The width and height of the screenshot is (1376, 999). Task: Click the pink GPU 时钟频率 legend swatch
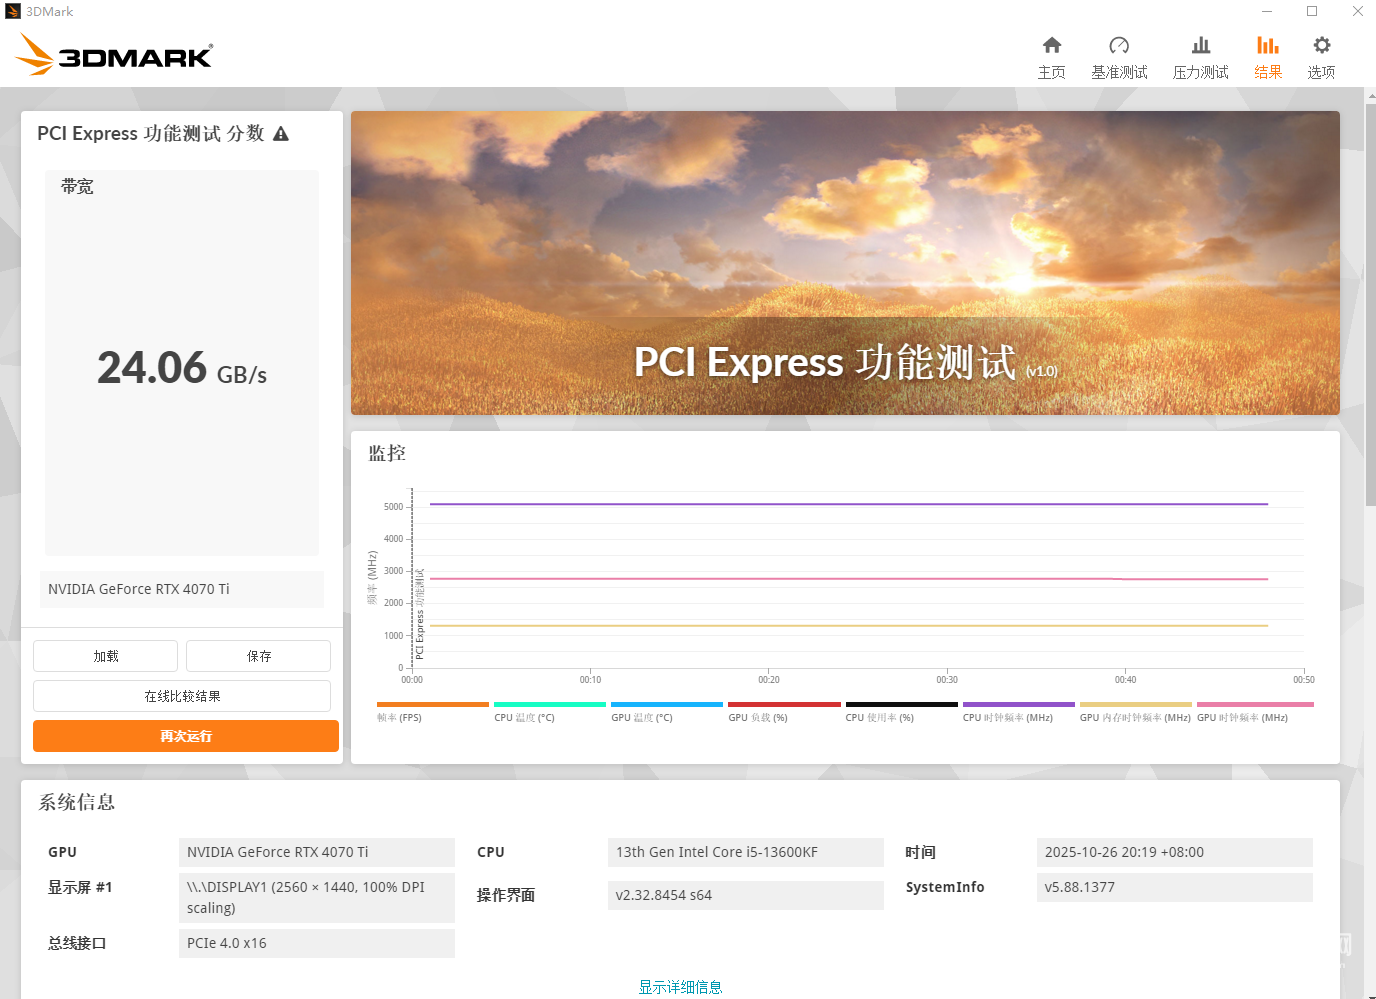point(1254,705)
